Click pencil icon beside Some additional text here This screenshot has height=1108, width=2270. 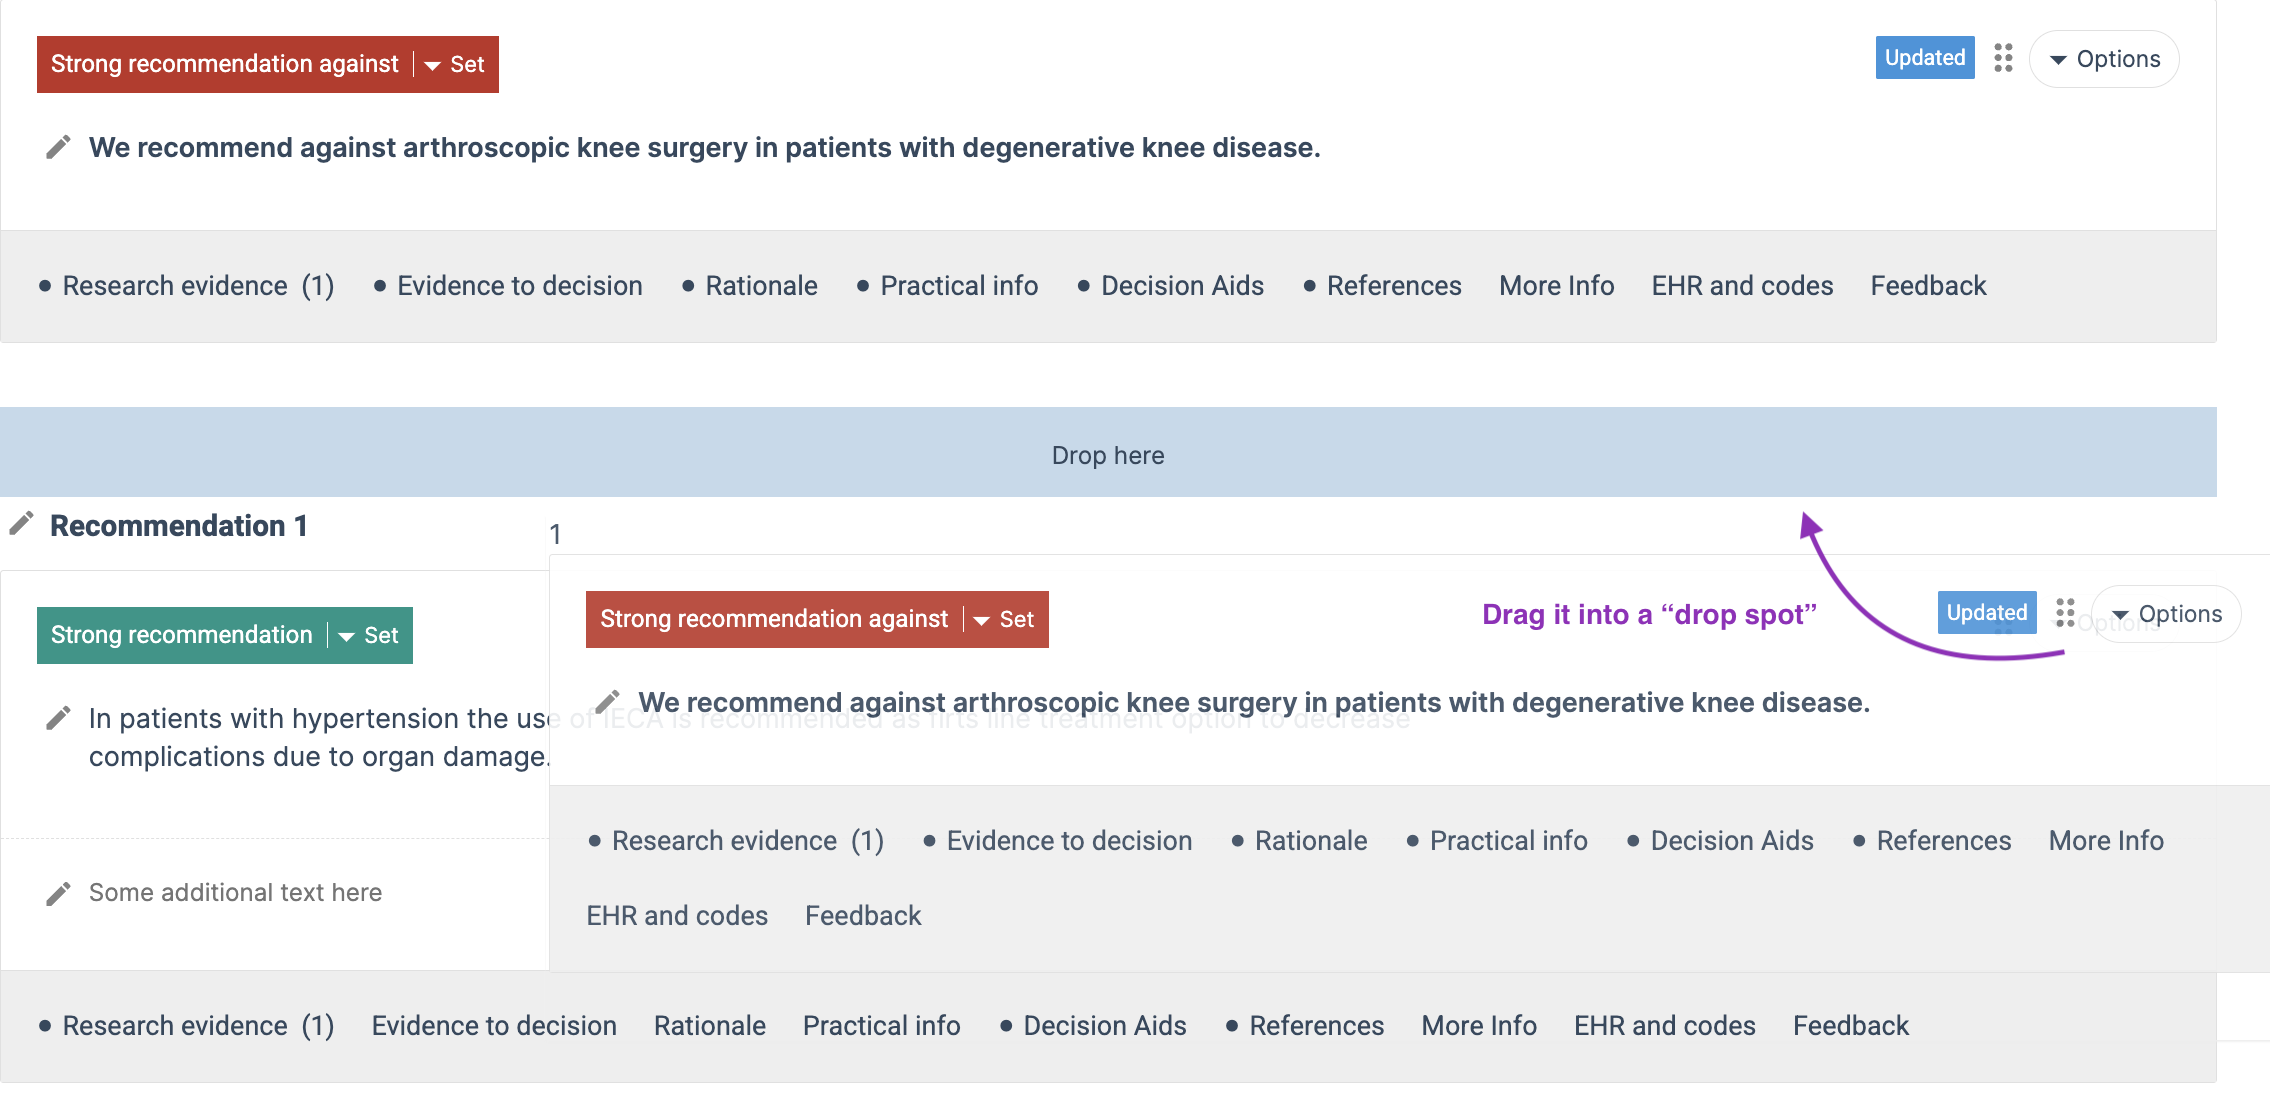pos(58,893)
